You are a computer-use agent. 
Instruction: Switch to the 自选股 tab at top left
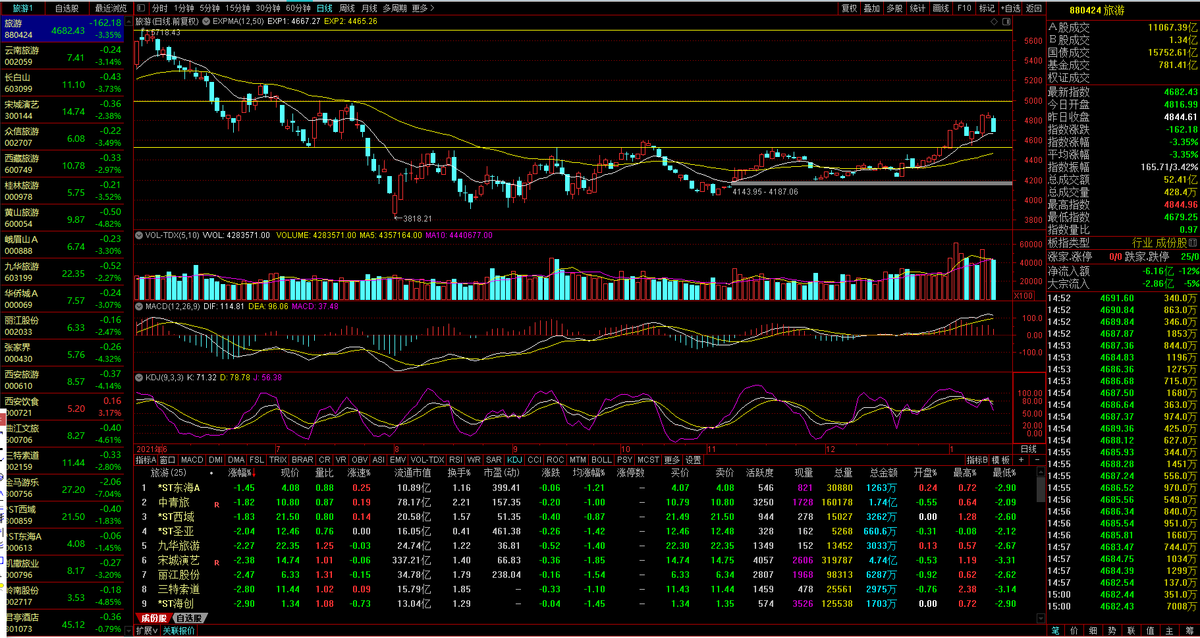[67, 8]
